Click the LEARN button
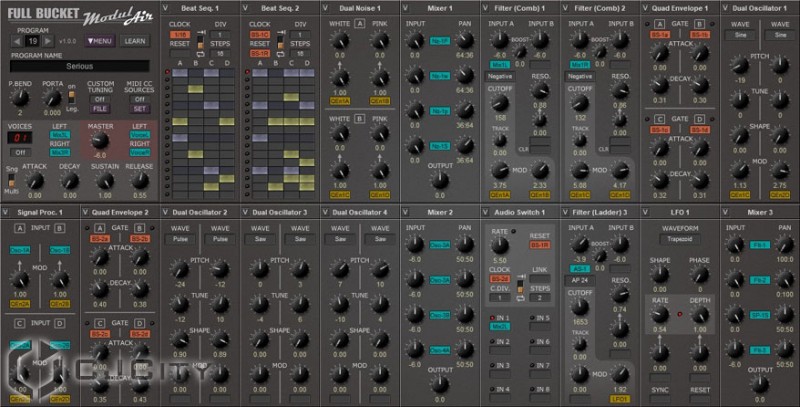The height and width of the screenshot is (407, 800). (135, 41)
